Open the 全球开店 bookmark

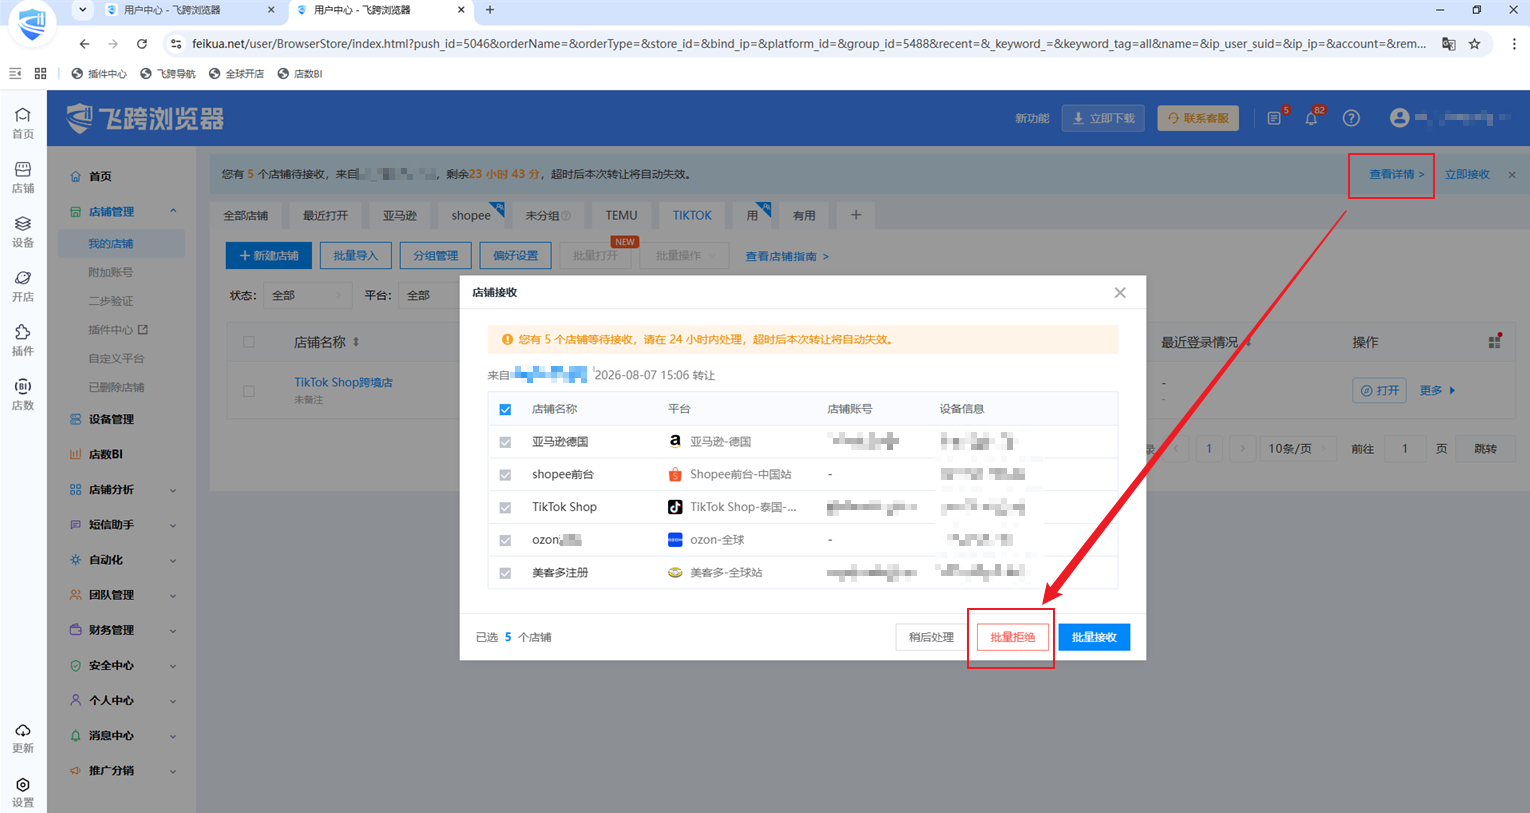point(237,74)
